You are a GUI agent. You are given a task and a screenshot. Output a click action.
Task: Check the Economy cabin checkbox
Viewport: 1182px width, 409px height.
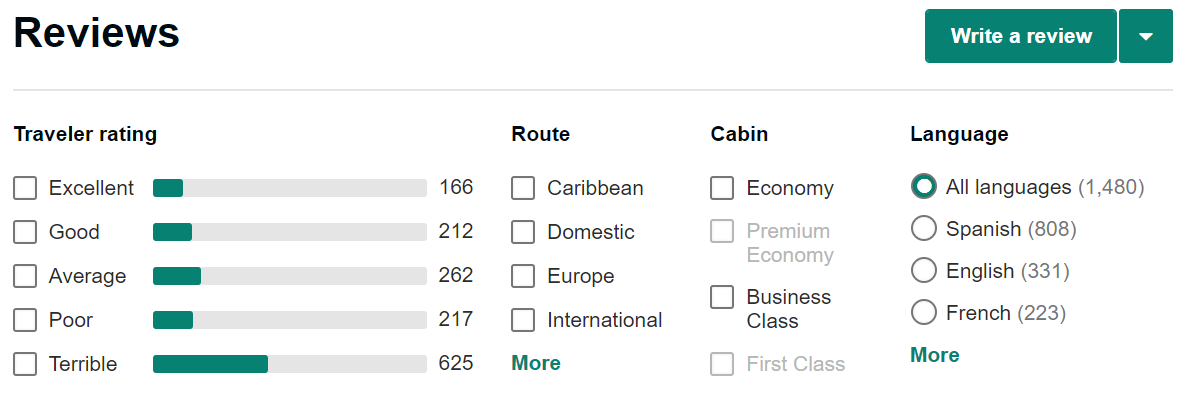(x=722, y=188)
